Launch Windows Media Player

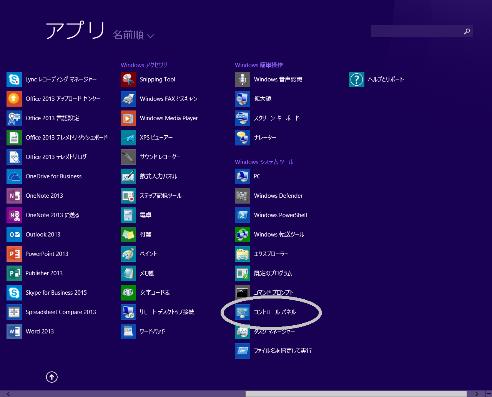[160, 118]
